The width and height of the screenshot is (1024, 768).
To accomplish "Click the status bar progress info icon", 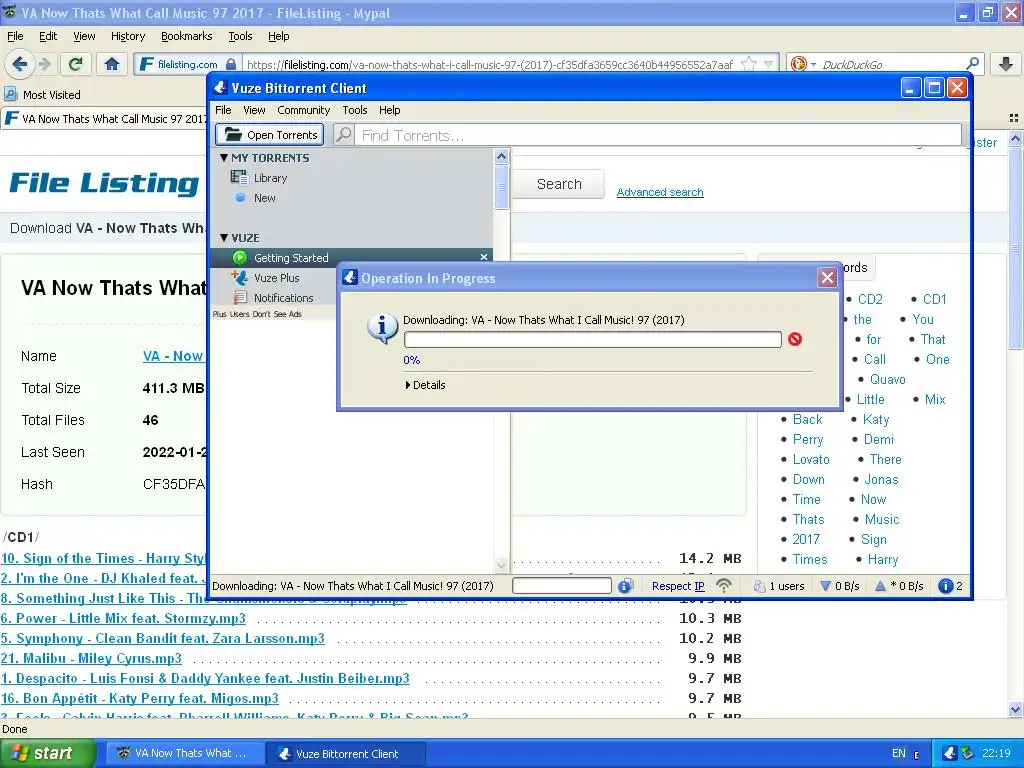I will pyautogui.click(x=626, y=586).
